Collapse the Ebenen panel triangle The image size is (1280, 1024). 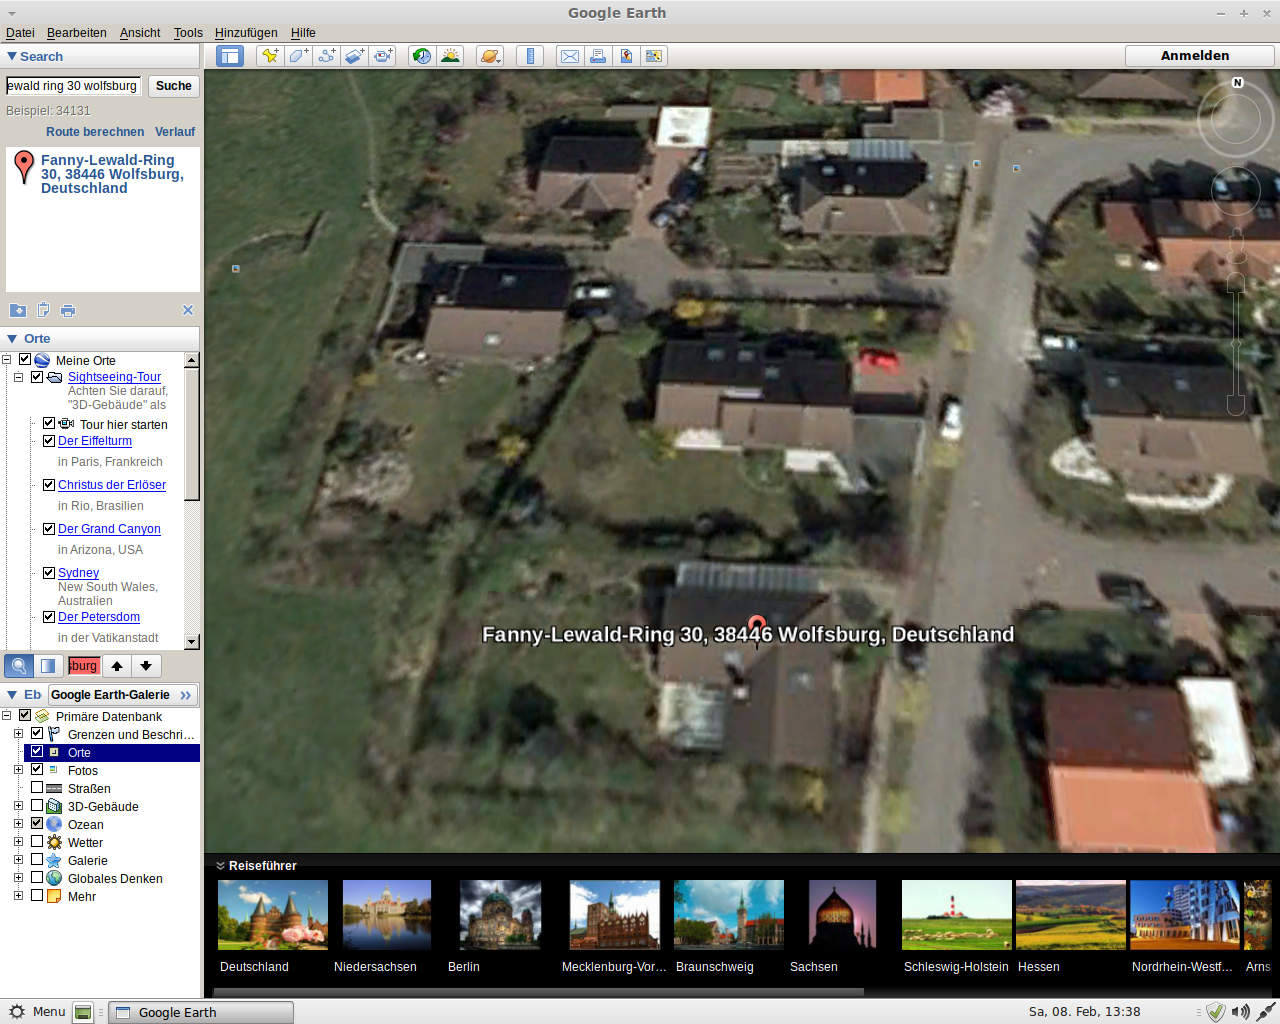(12, 694)
